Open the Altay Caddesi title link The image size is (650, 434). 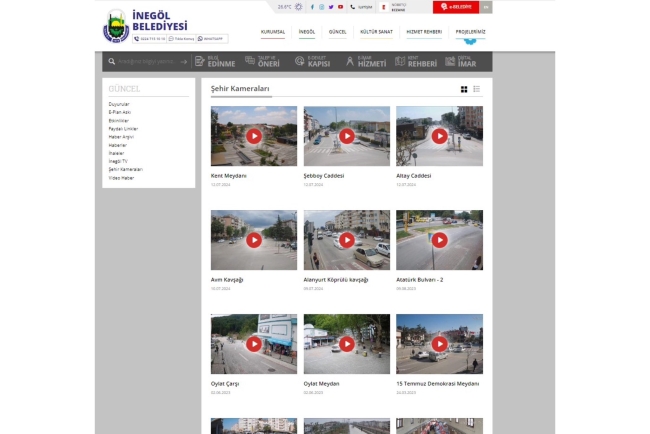[414, 176]
